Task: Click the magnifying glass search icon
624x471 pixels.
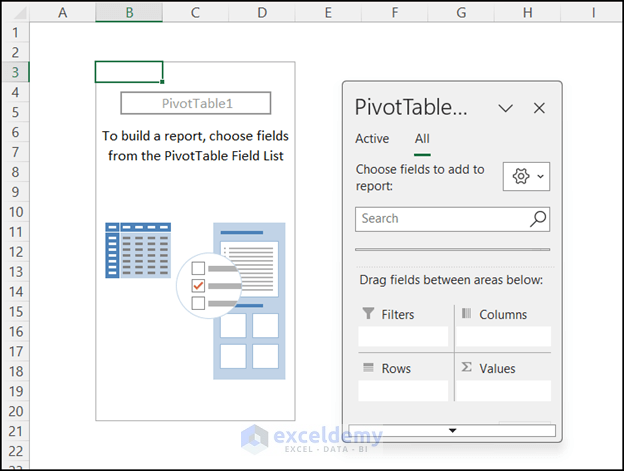Action: [x=538, y=219]
